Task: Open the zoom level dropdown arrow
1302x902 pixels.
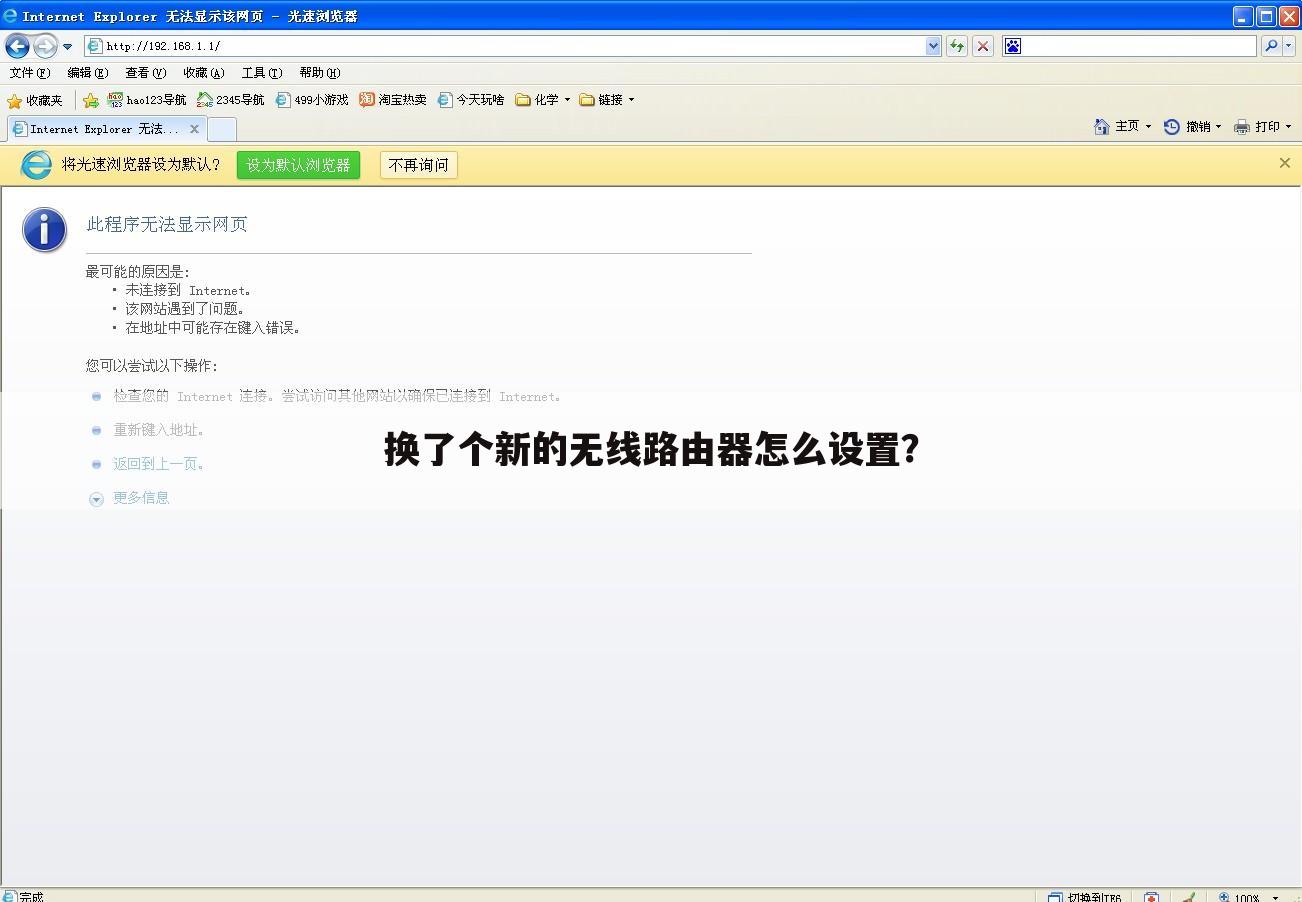Action: pos(1275,898)
